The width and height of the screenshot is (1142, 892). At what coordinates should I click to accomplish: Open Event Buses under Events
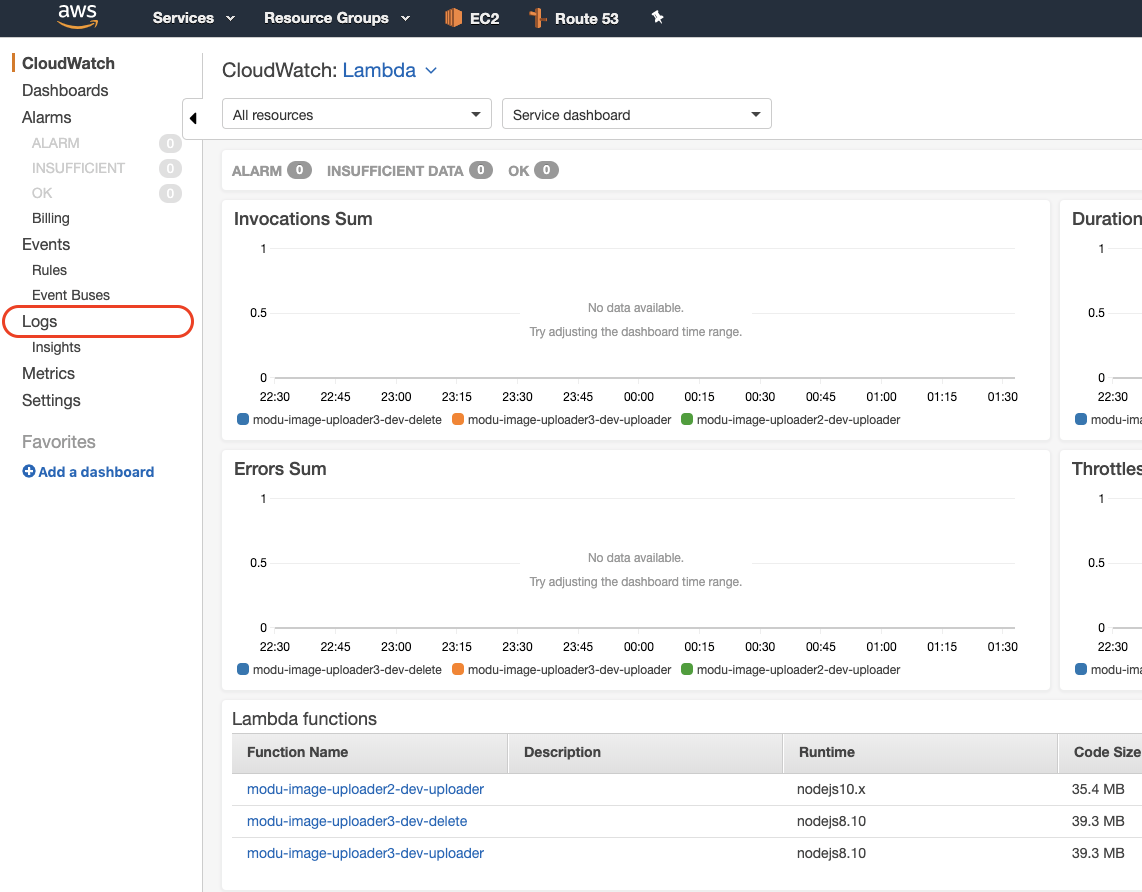click(x=71, y=295)
